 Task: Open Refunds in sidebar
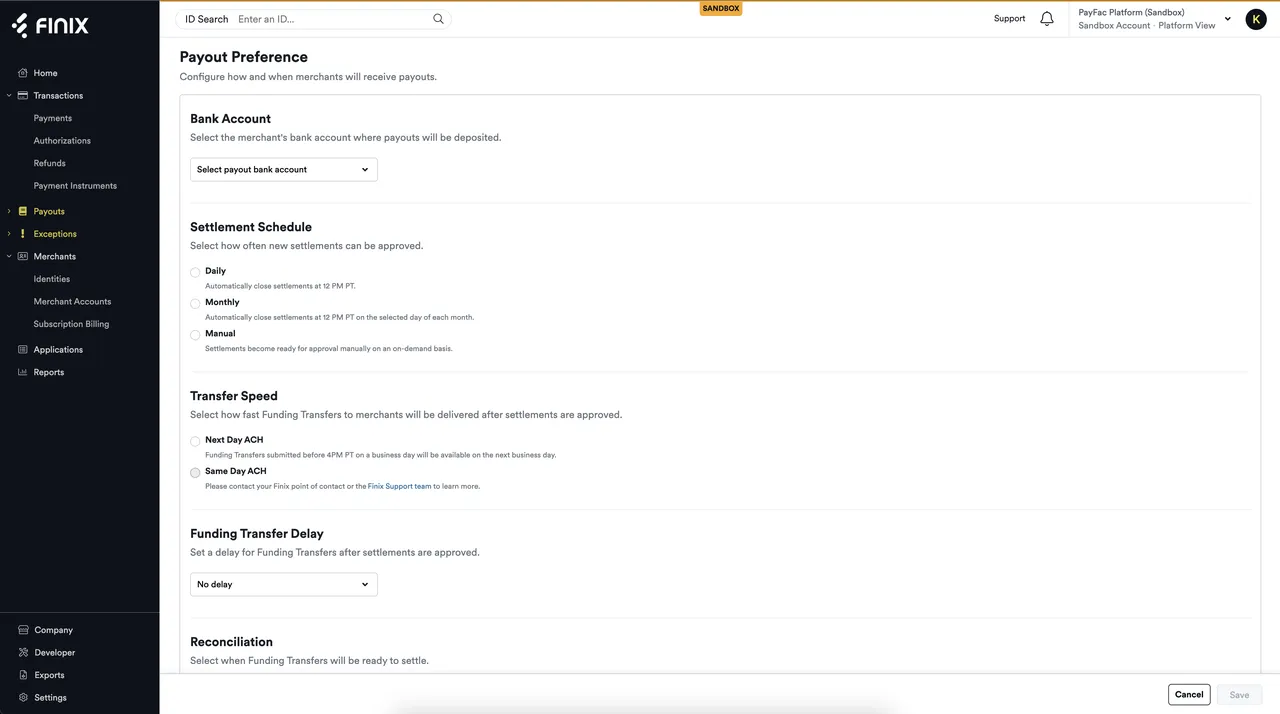[x=49, y=163]
